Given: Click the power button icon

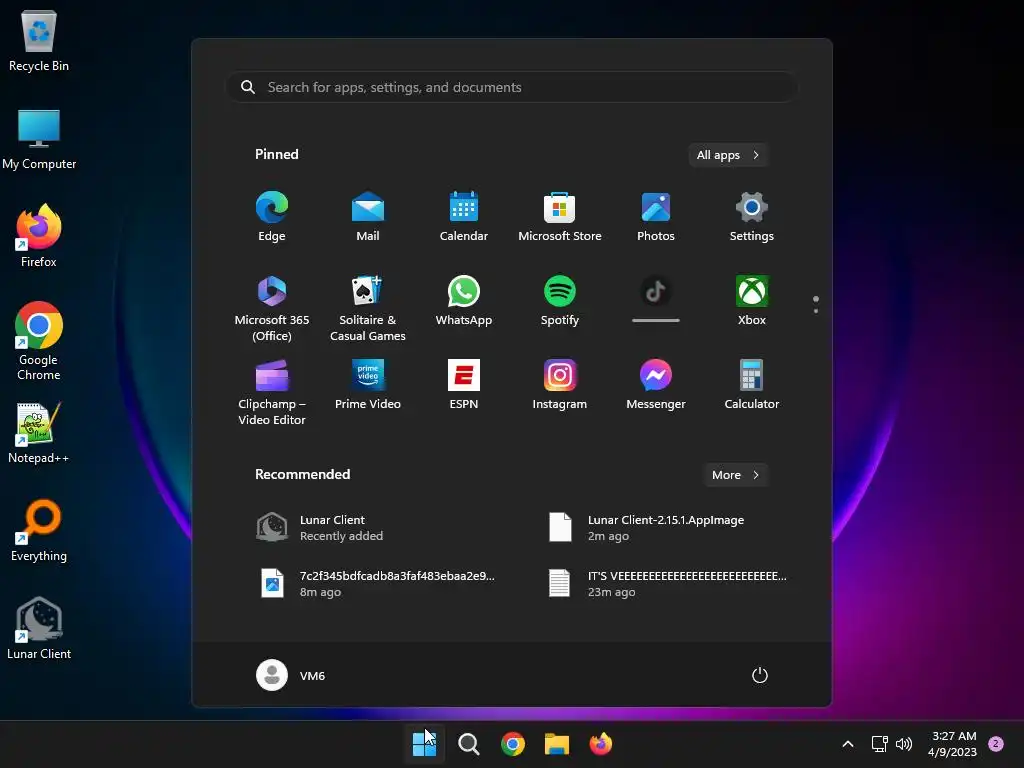Looking at the screenshot, I should tap(760, 675).
